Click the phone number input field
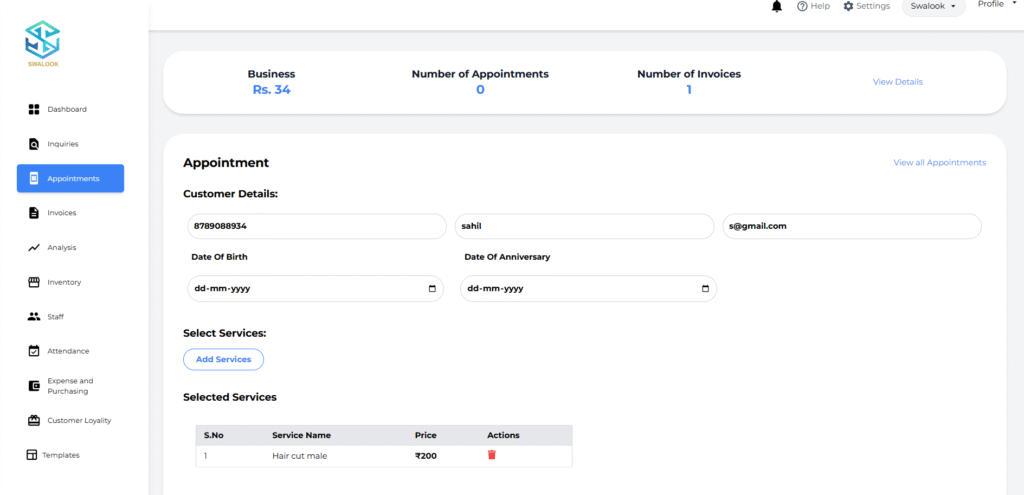The image size is (1024, 495). [316, 226]
